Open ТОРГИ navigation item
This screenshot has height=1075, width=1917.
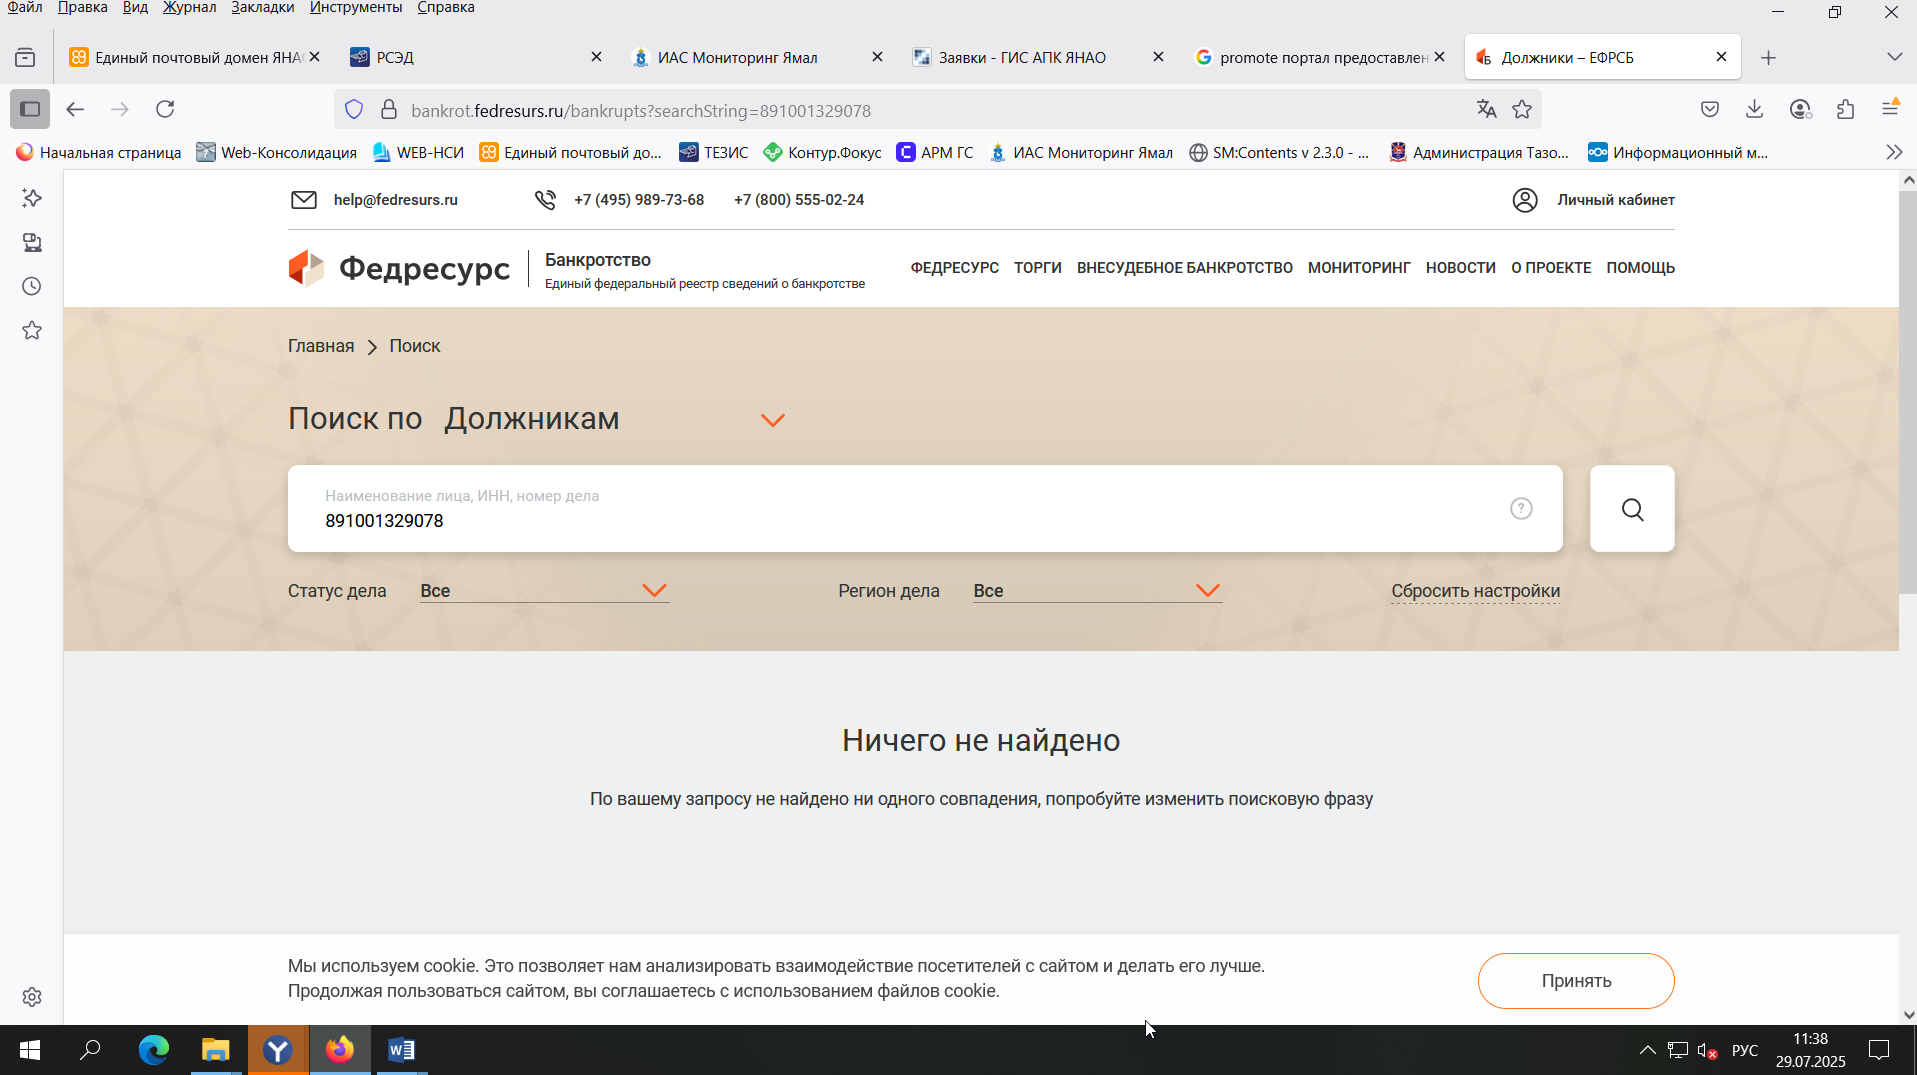(x=1037, y=268)
